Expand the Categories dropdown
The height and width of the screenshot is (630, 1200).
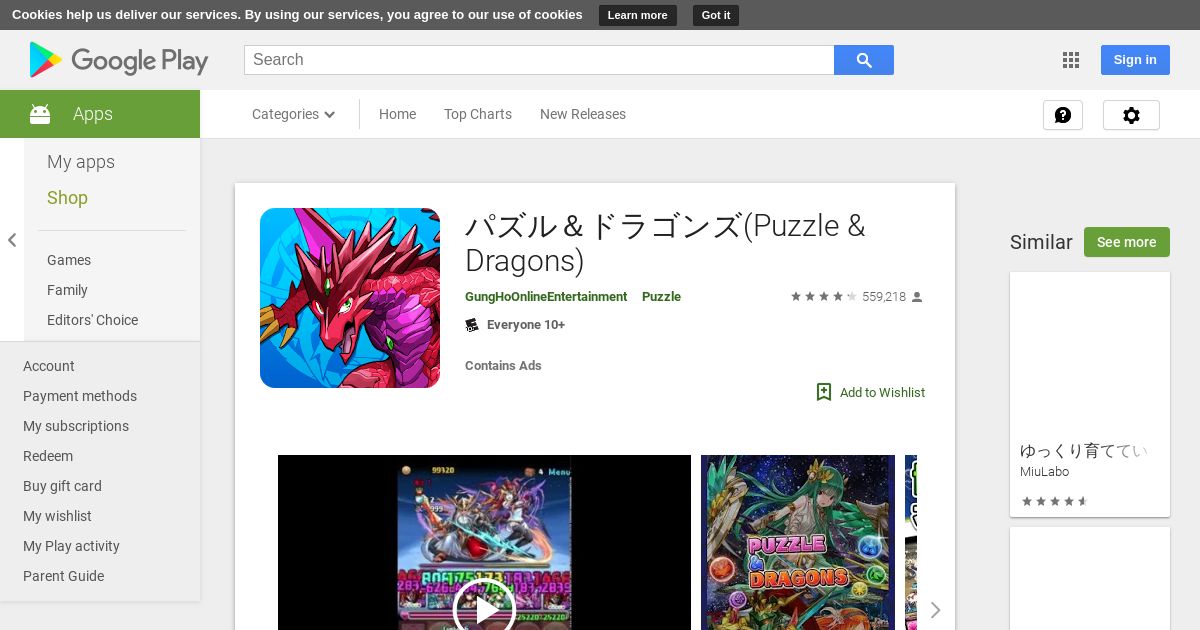[x=293, y=114]
